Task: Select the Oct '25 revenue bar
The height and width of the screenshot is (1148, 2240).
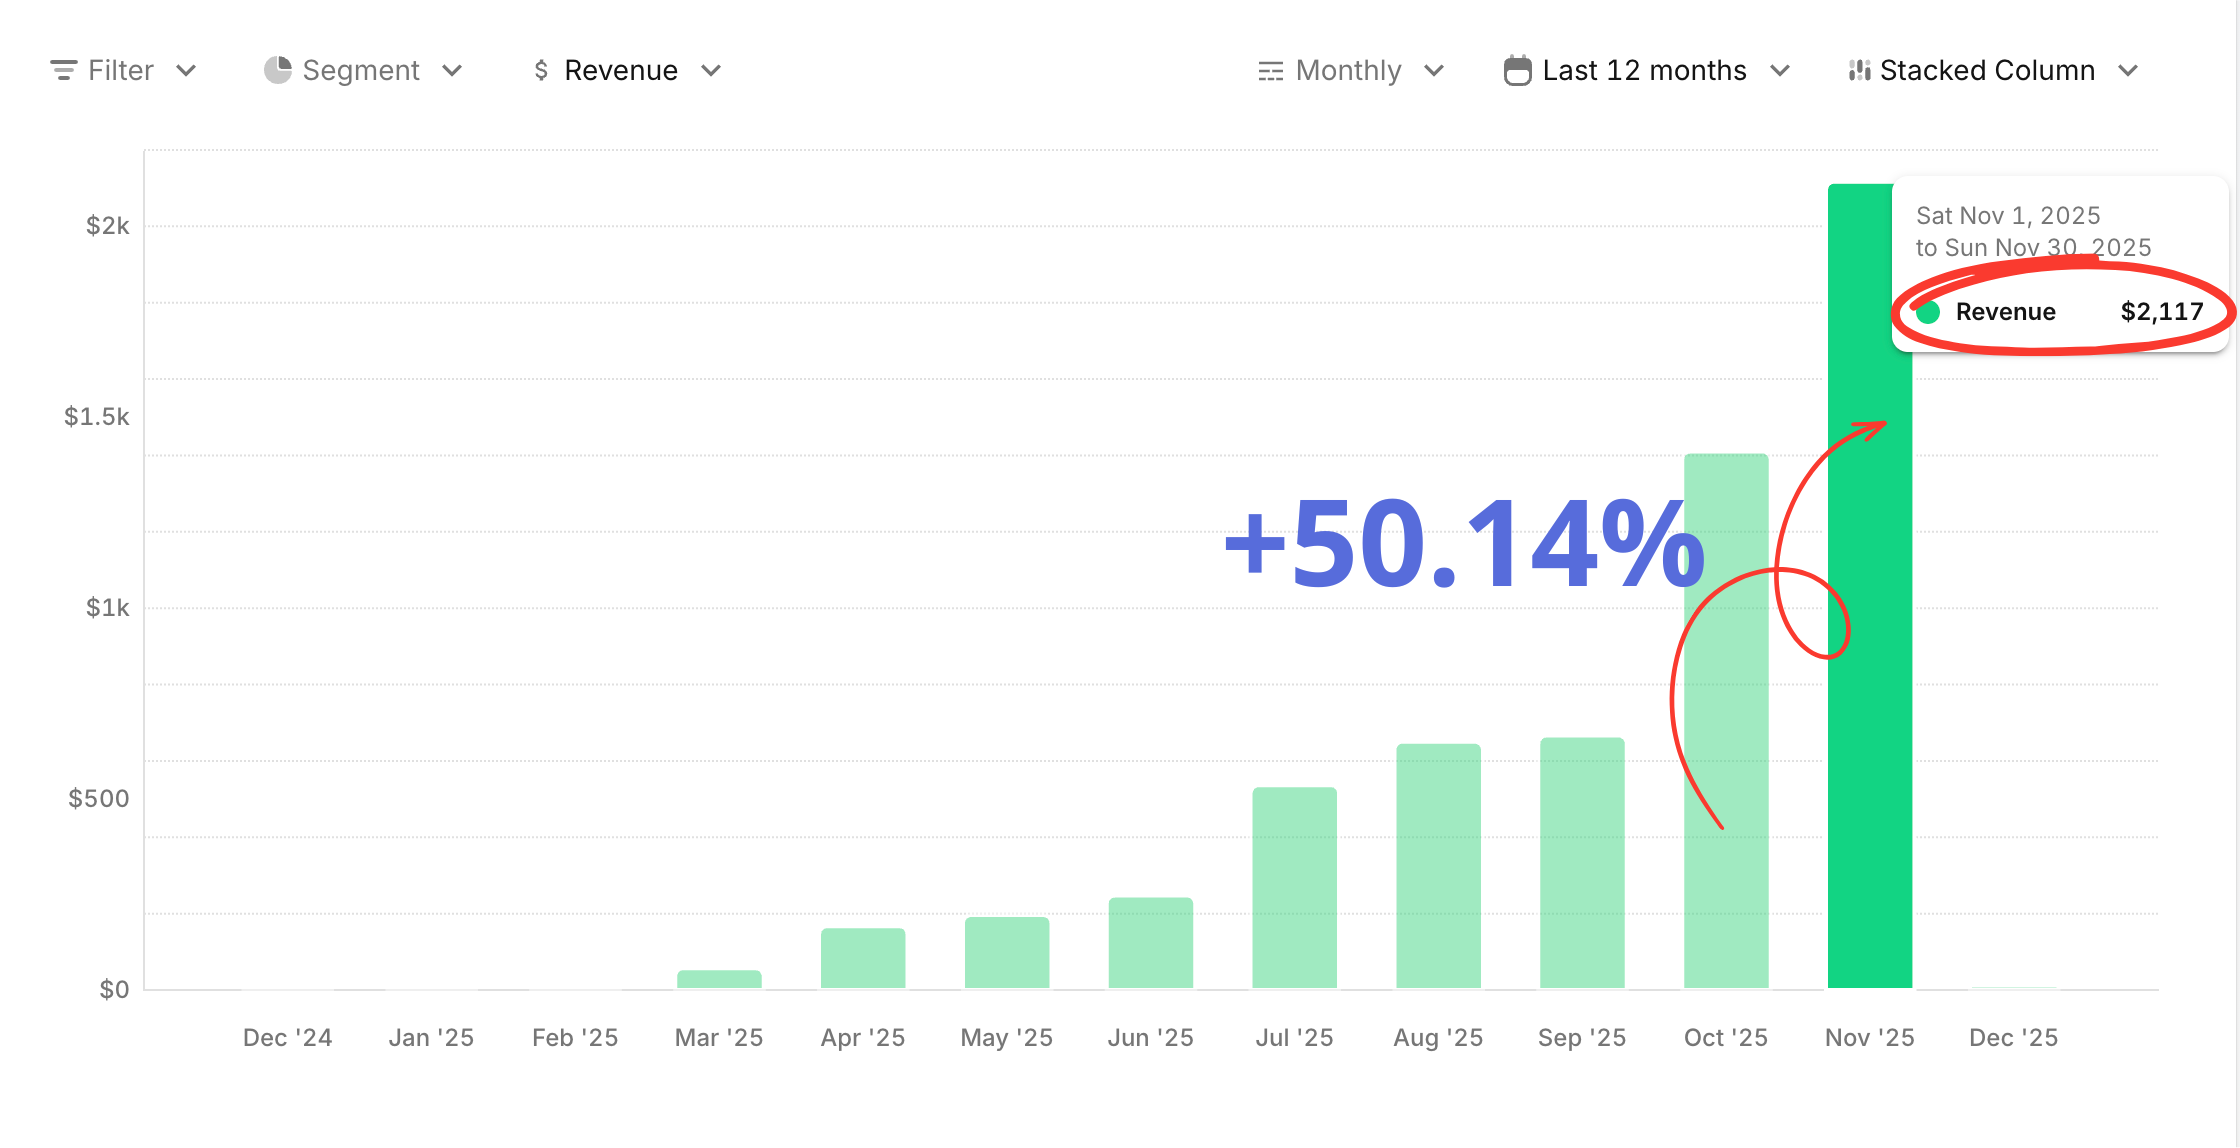Action: pos(1726,900)
